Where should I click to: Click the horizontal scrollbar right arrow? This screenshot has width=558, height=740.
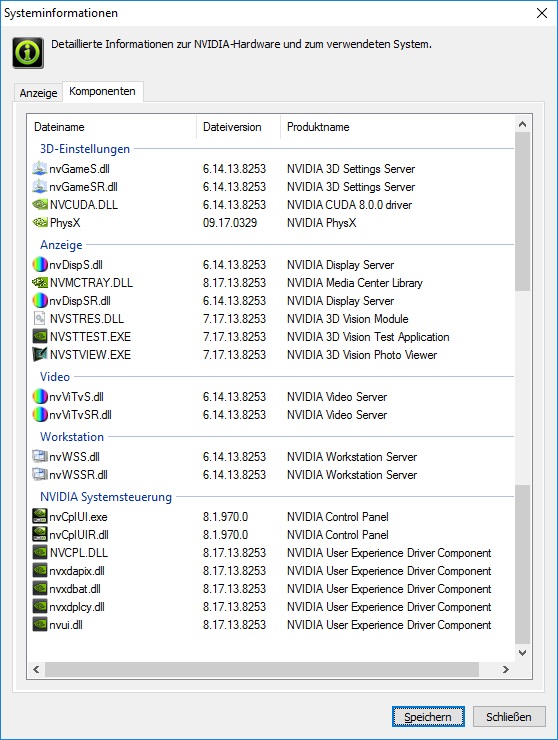click(x=506, y=669)
